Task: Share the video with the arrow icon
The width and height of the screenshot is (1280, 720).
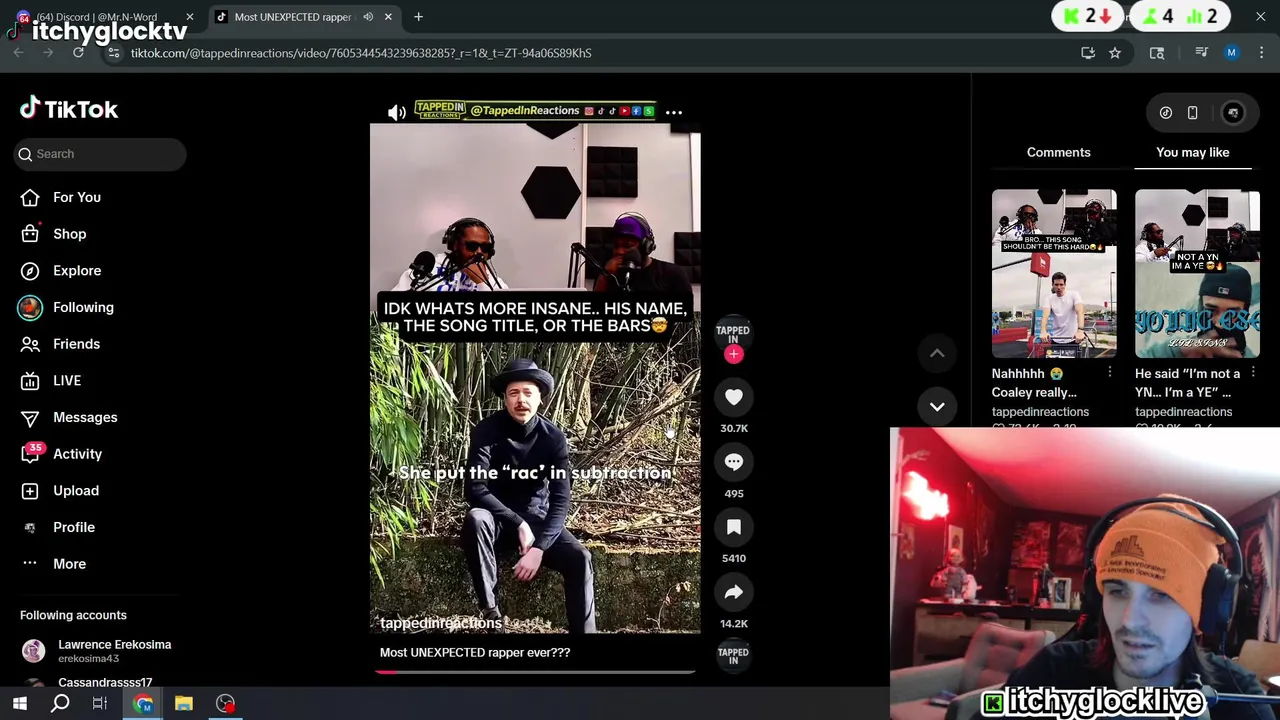Action: 734,592
